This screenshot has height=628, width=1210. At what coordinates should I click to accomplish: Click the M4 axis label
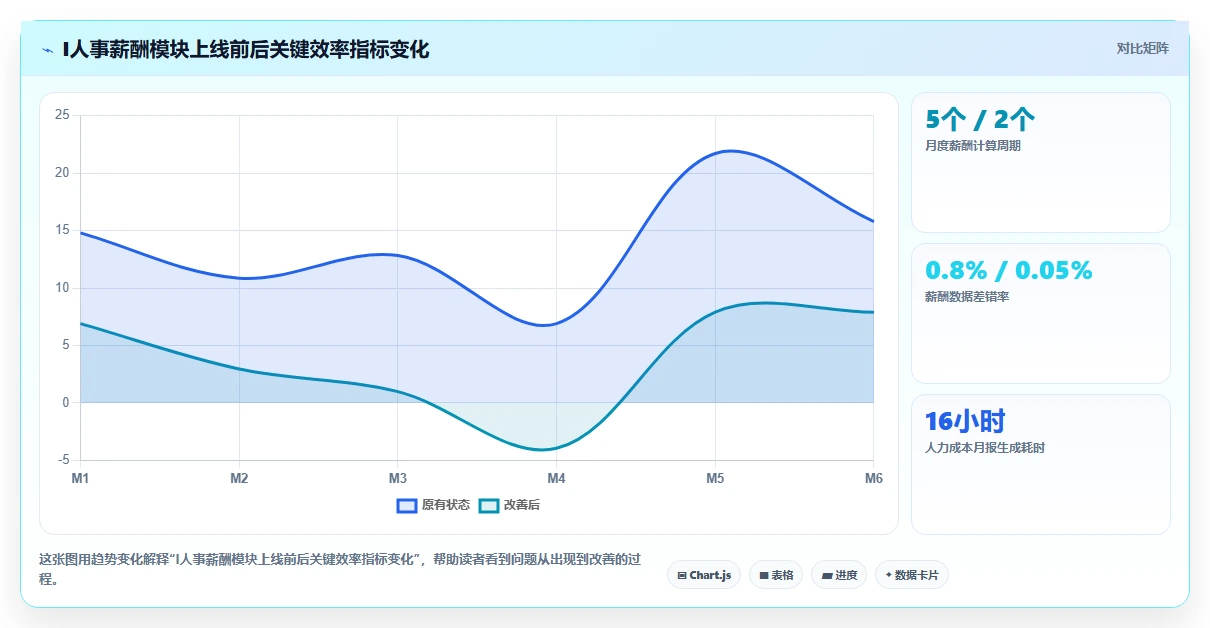(556, 478)
